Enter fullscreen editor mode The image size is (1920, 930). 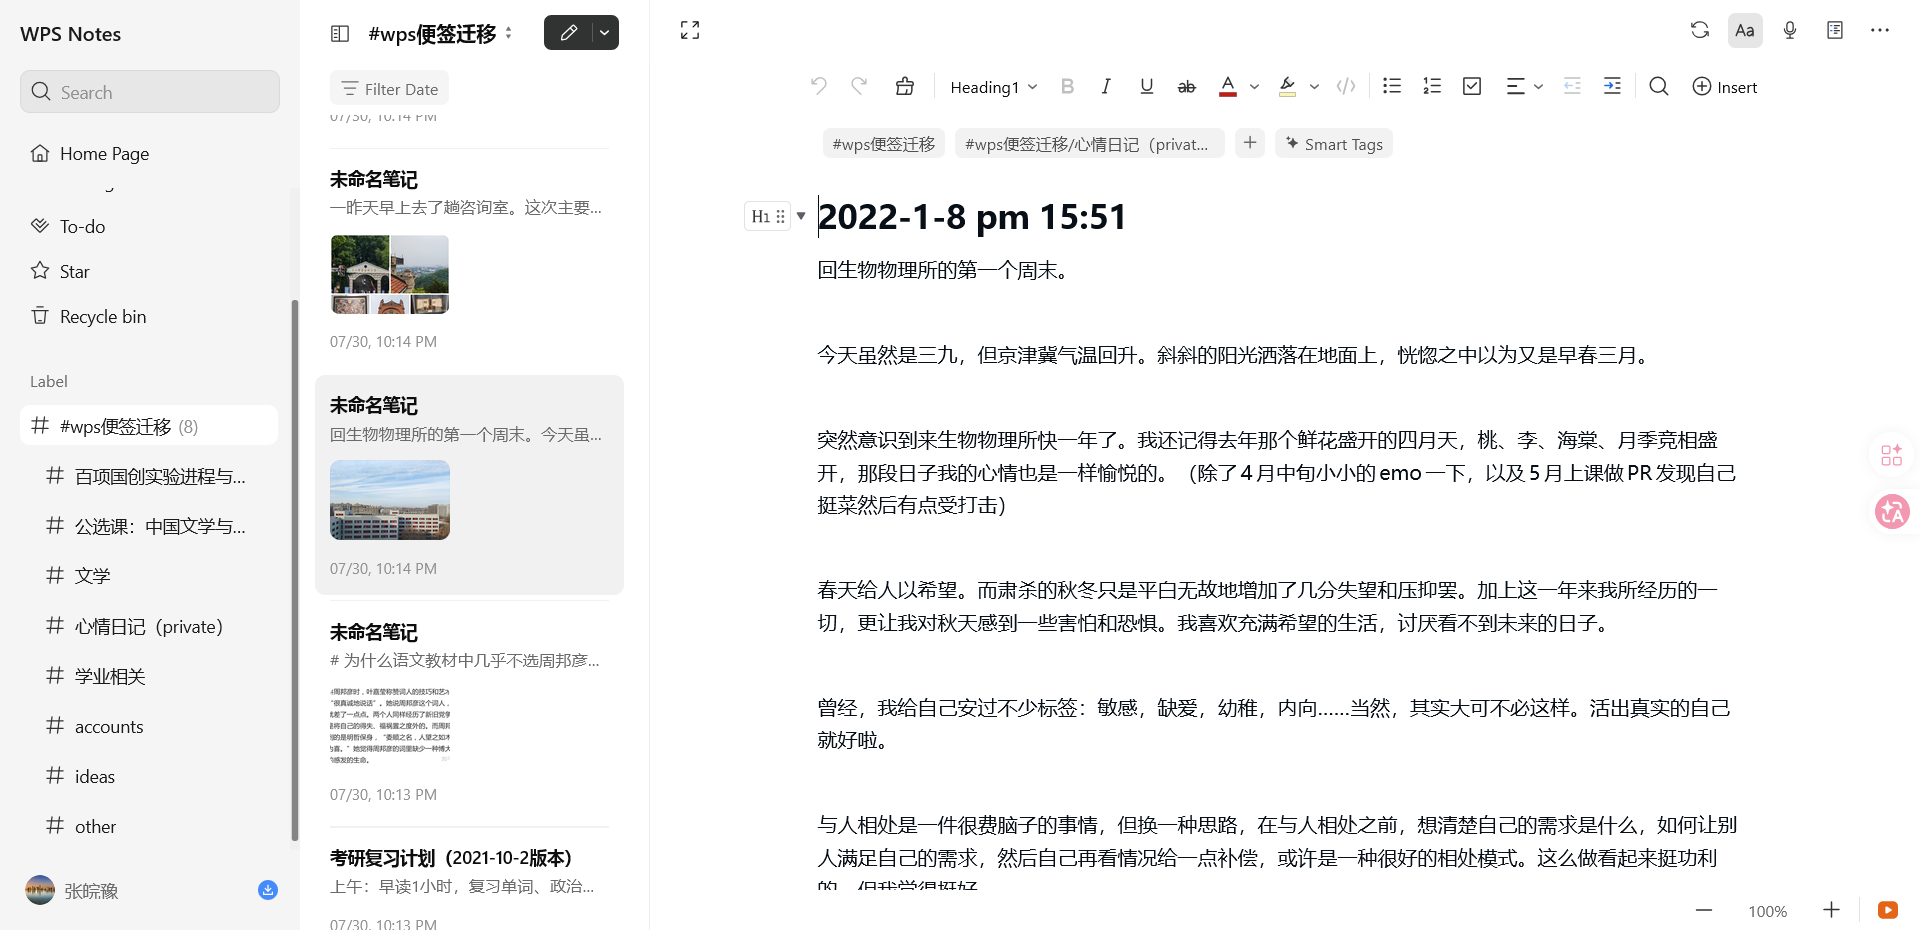pyautogui.click(x=690, y=30)
